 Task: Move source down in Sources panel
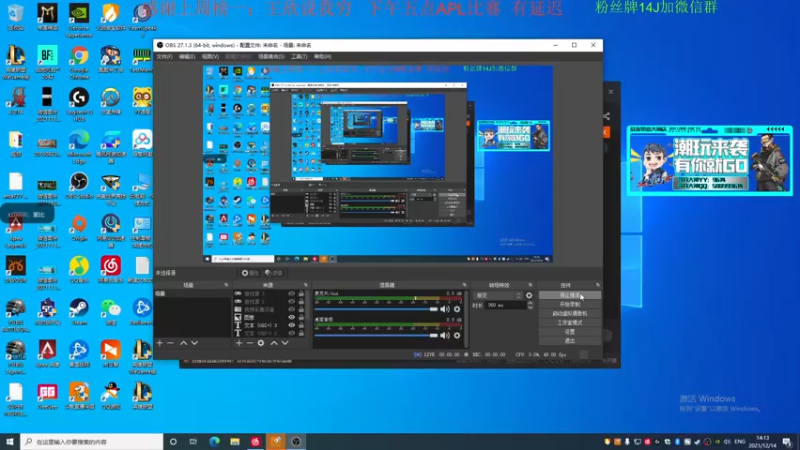click(285, 343)
